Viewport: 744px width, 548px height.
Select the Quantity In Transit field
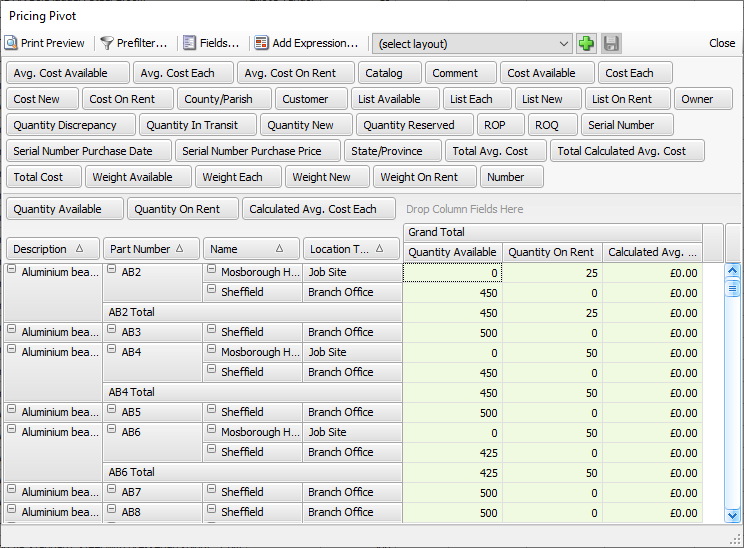(x=198, y=125)
